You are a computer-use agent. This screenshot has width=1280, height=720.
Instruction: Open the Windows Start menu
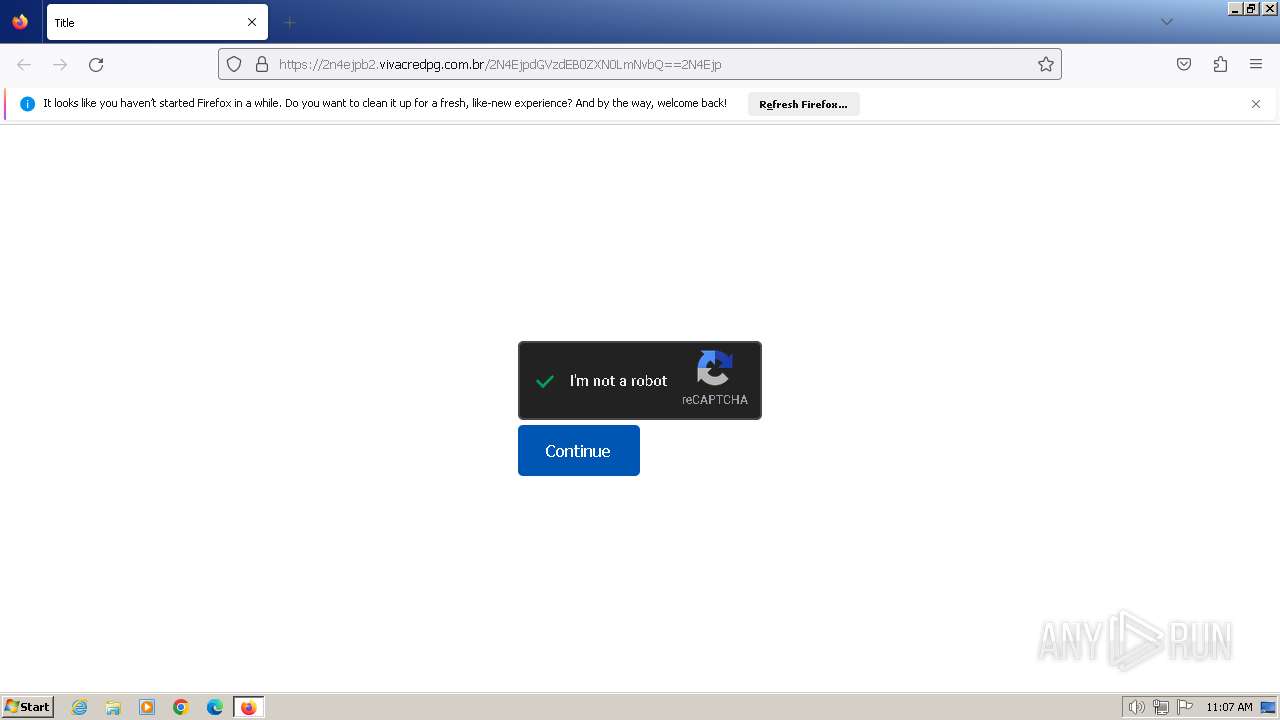[28, 706]
